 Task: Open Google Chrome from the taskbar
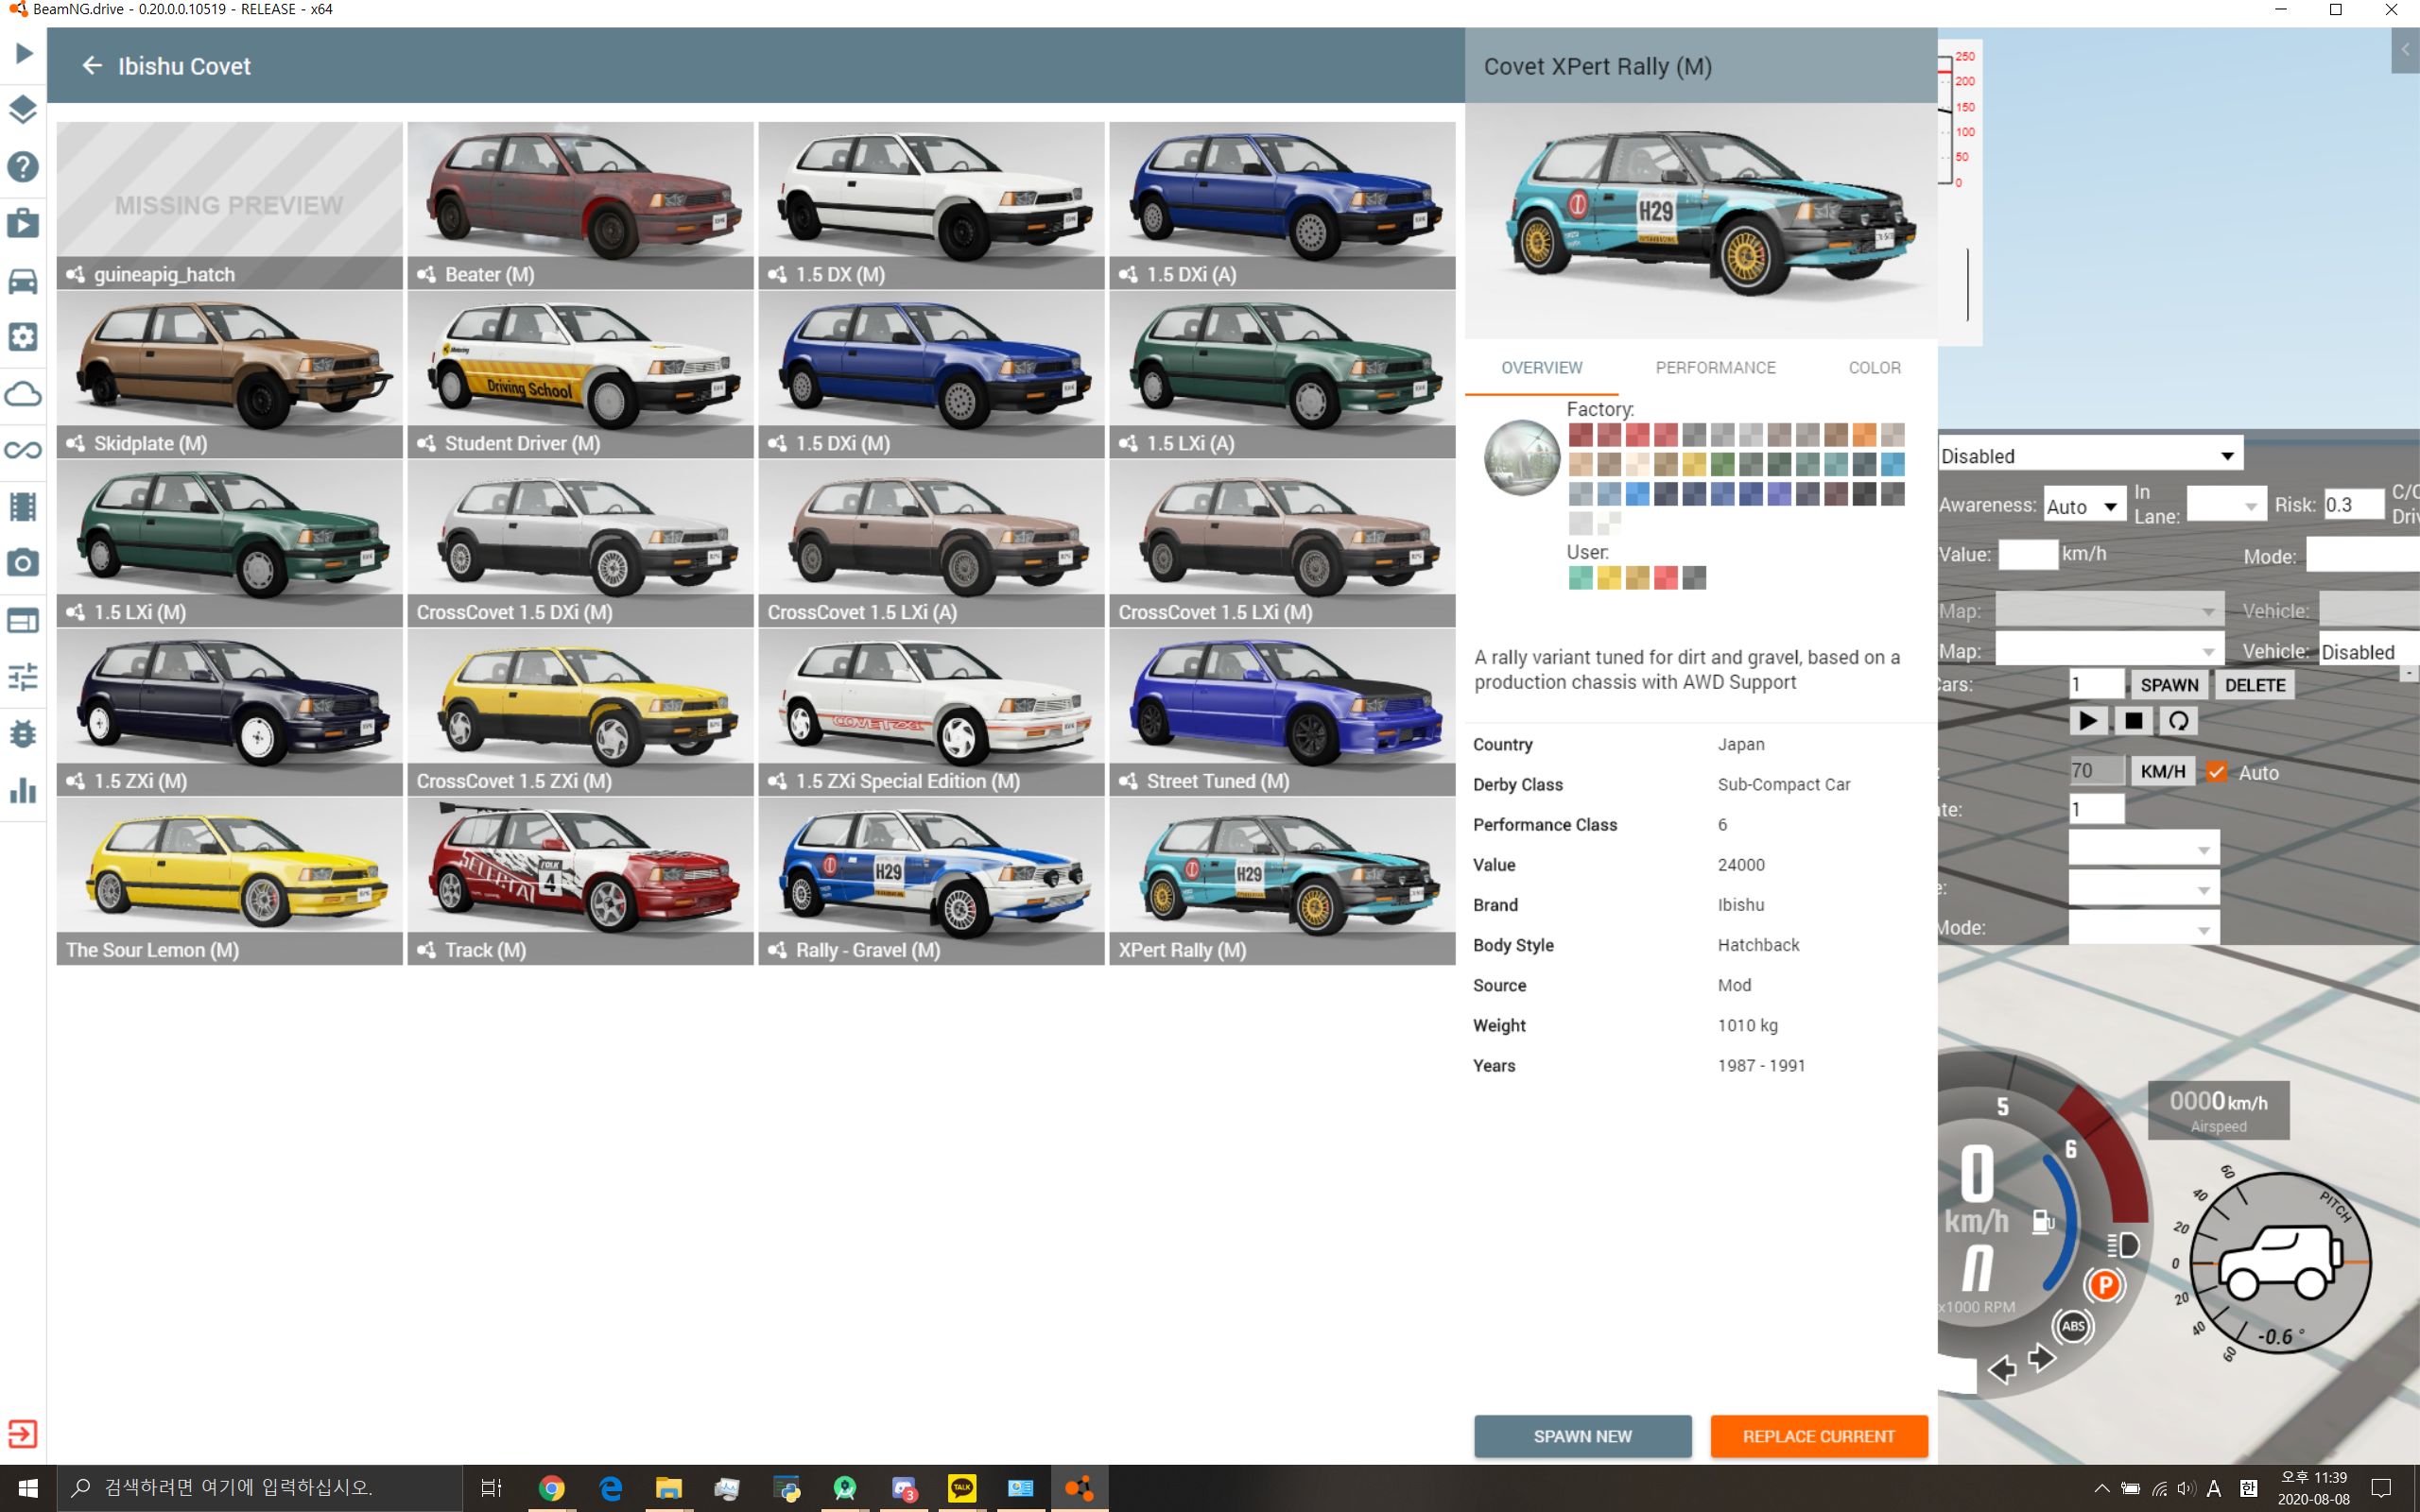[552, 1488]
